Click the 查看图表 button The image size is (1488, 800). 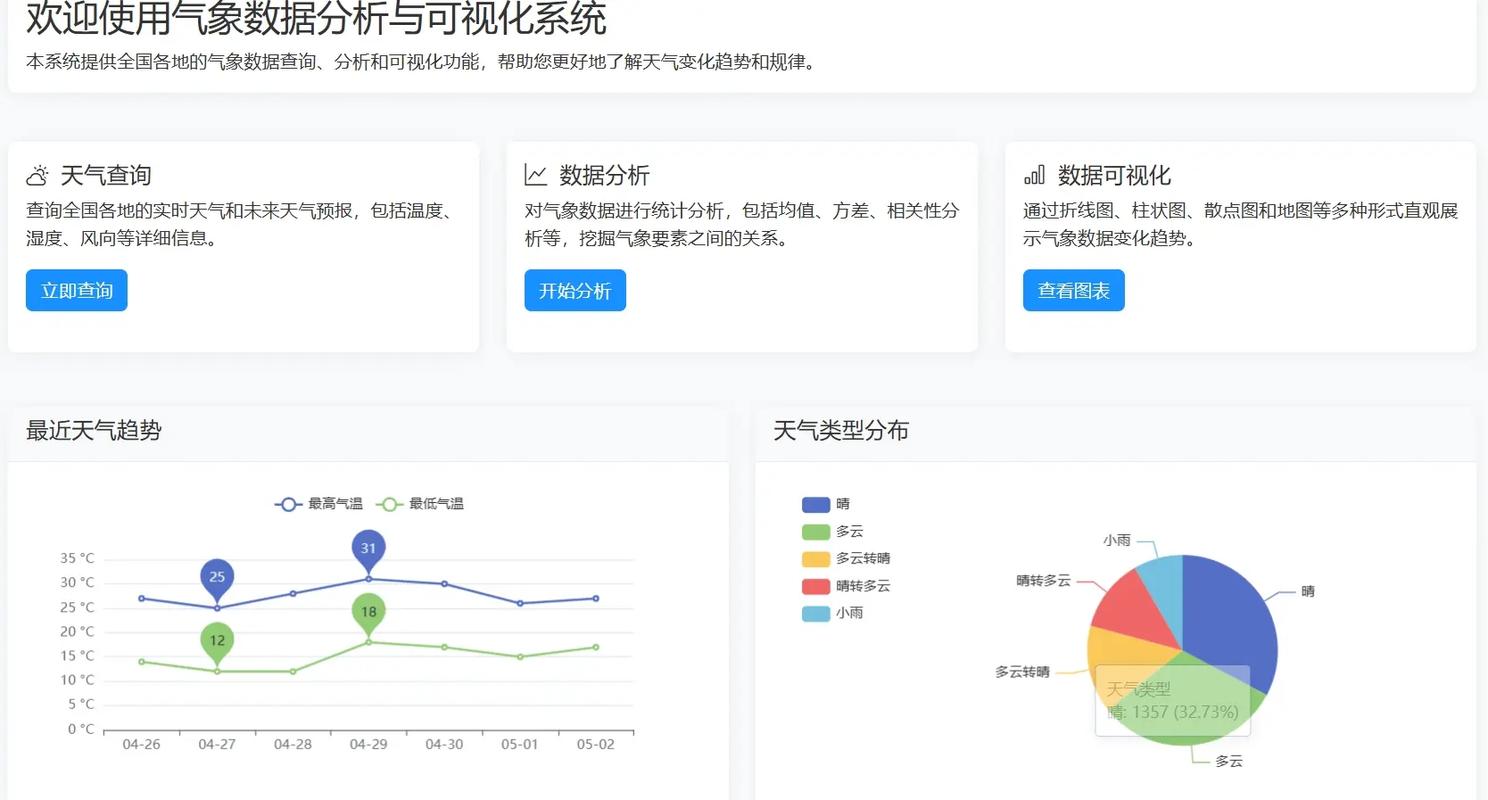pyautogui.click(x=1073, y=290)
